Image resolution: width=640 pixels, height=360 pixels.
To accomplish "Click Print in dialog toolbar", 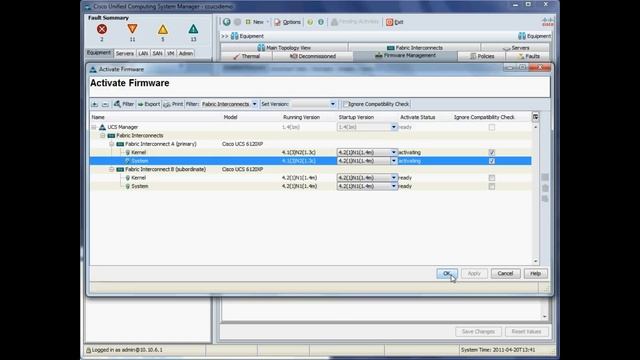I will click(173, 104).
